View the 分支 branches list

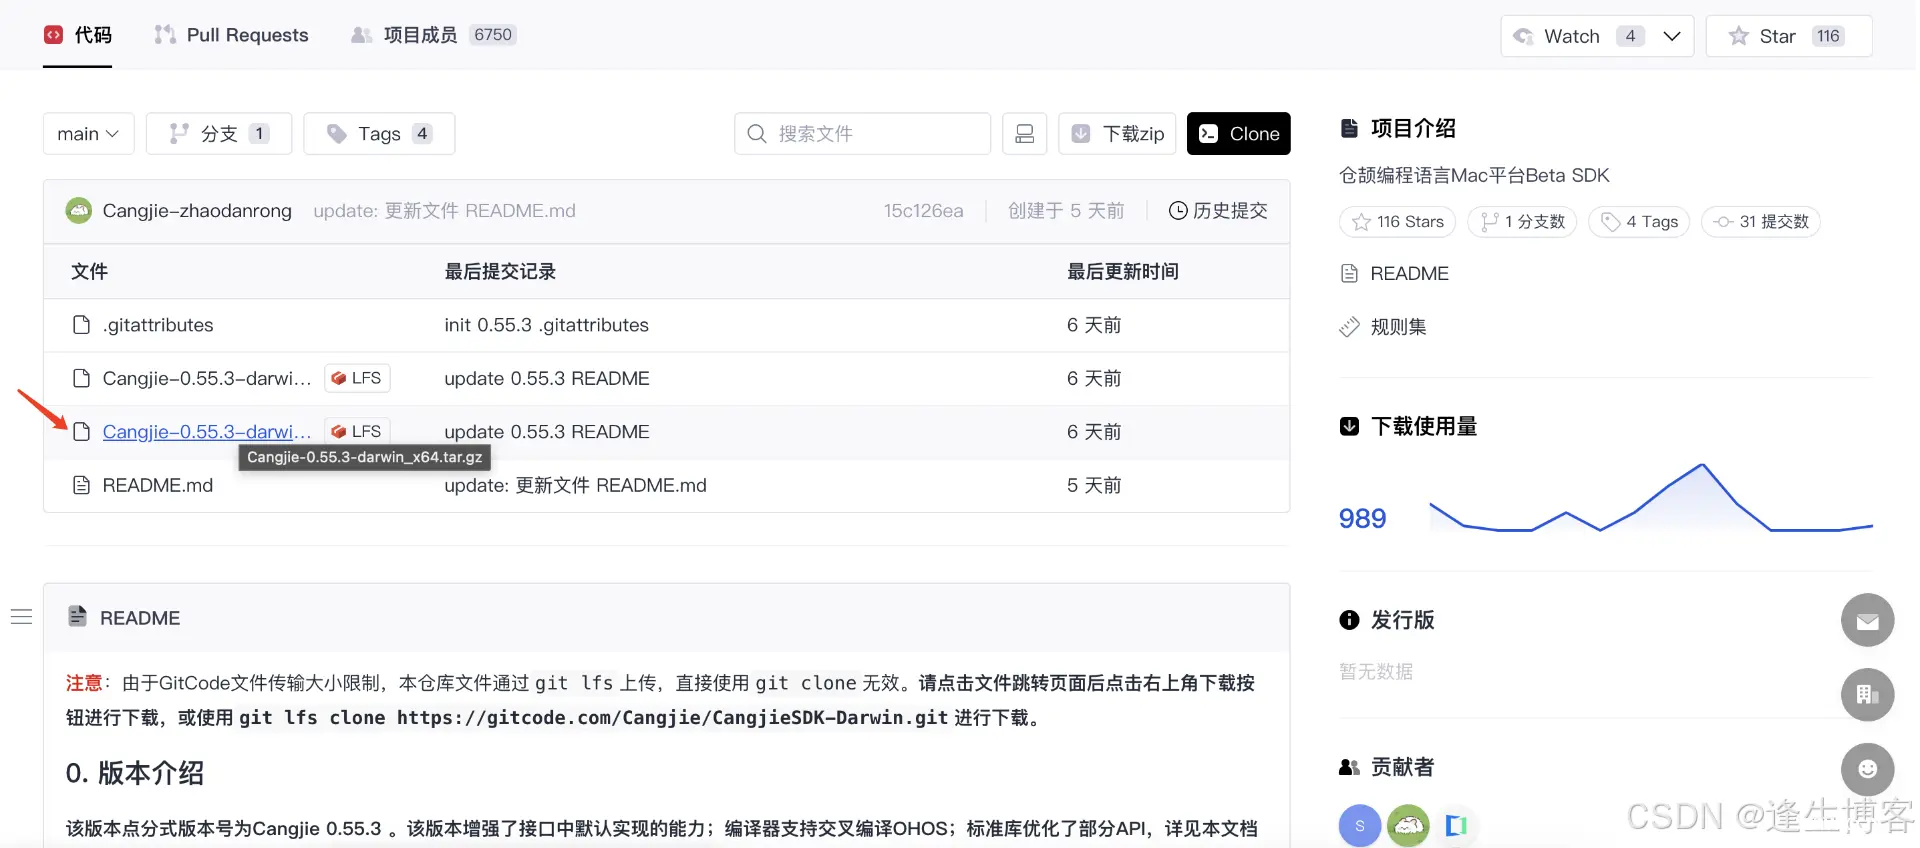tap(219, 134)
